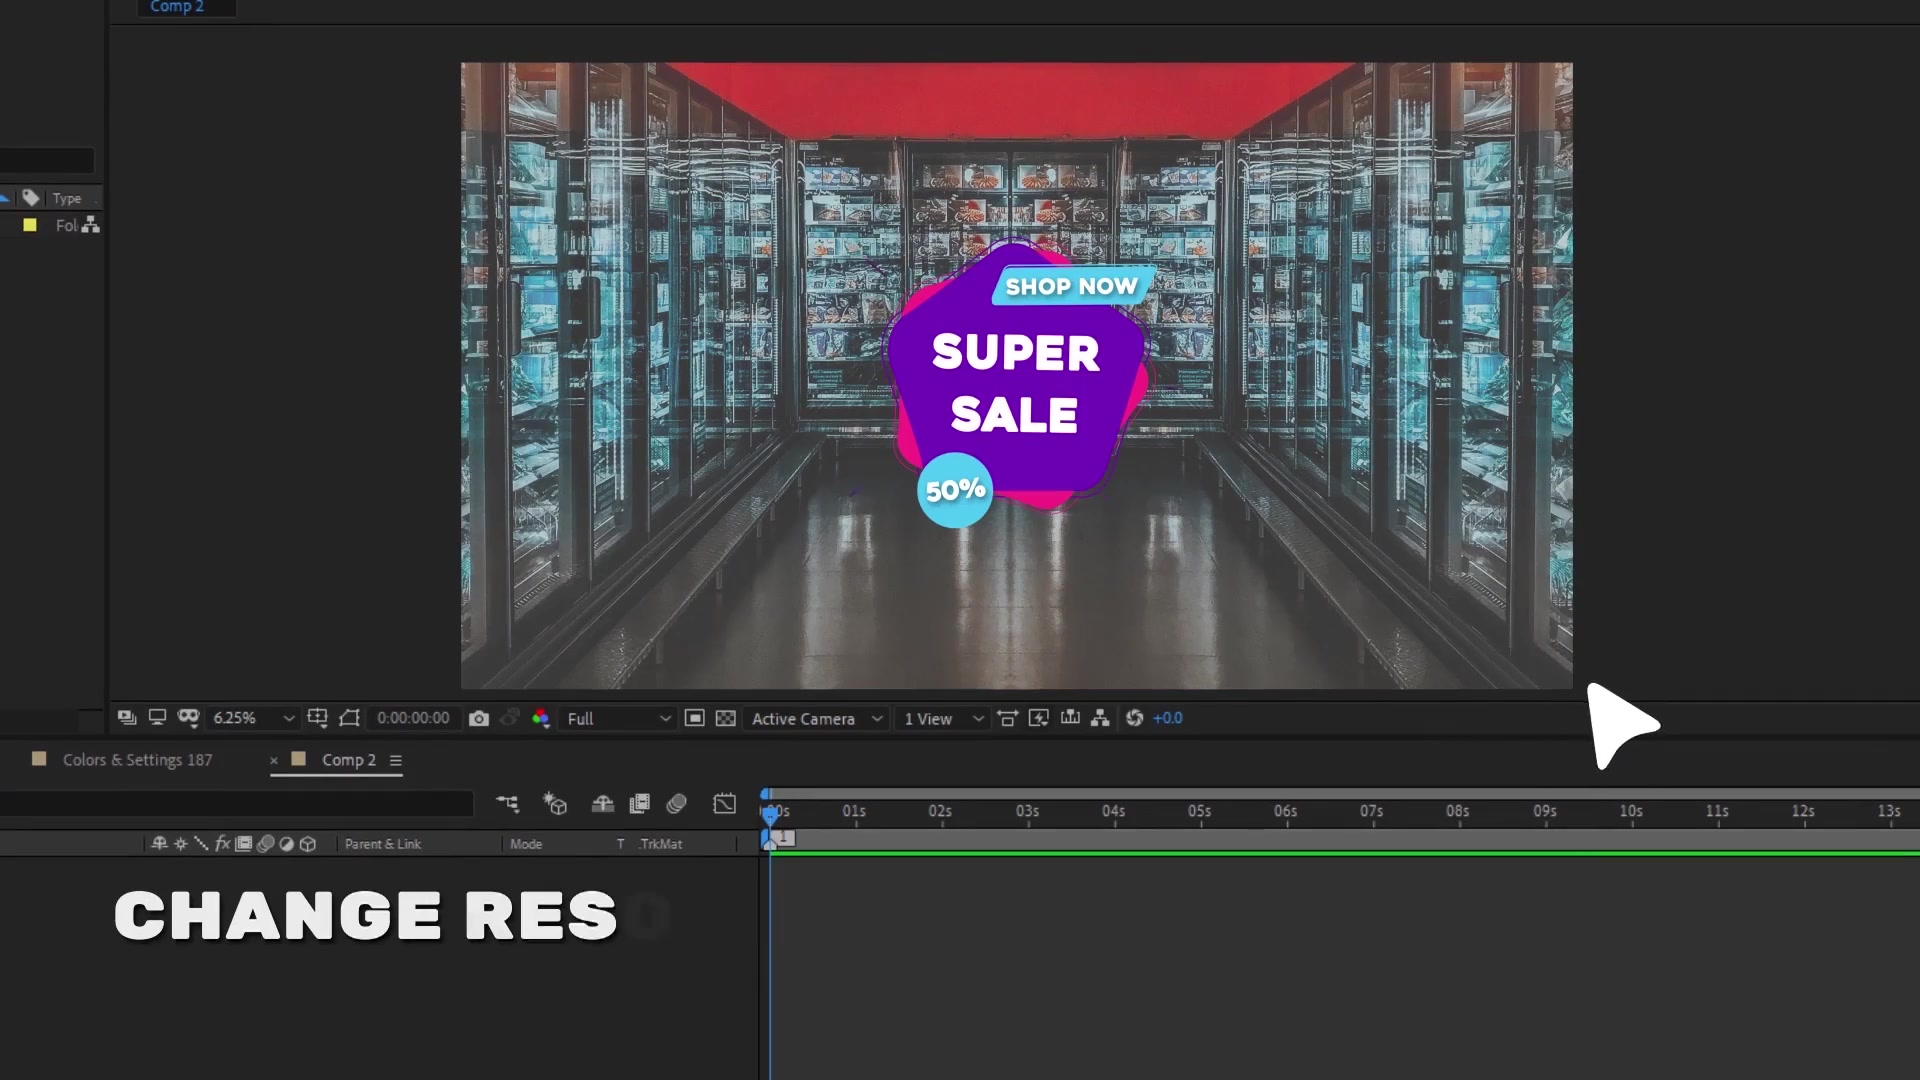Image resolution: width=1920 pixels, height=1080 pixels.
Task: Switch to Colors & Settings 187 tab
Action: click(137, 760)
